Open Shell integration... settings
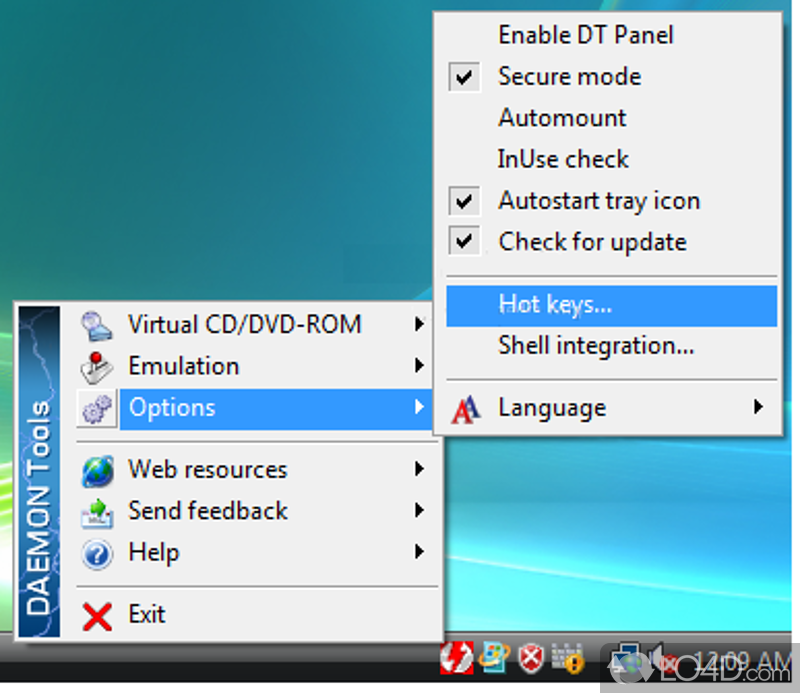Viewport: 800px width, 693px height. [611, 346]
